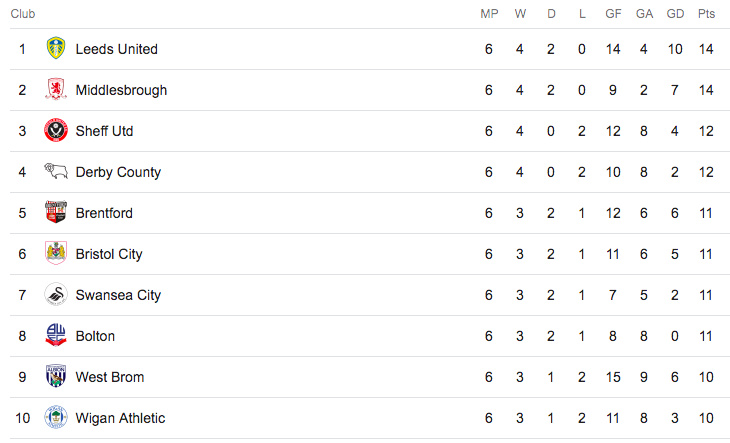
Task: Click the GD column header
Action: [675, 14]
